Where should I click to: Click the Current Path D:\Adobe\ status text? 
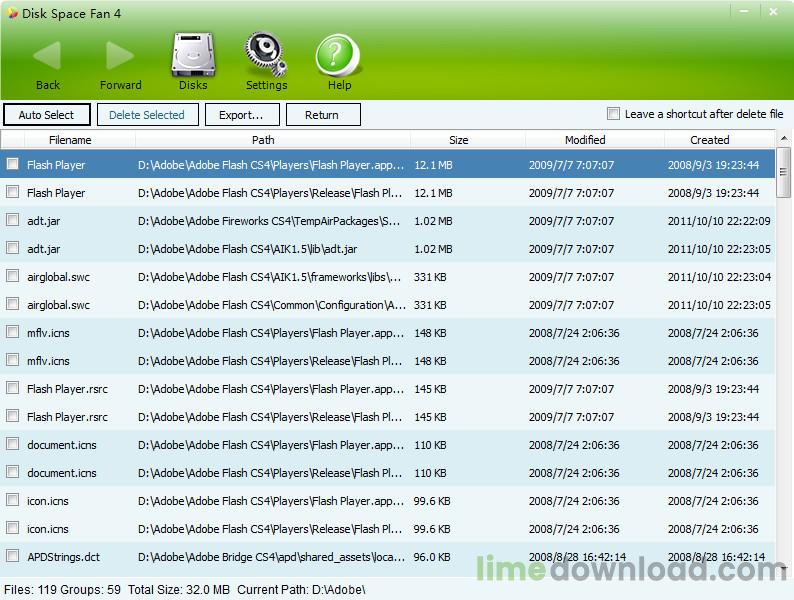(301, 590)
